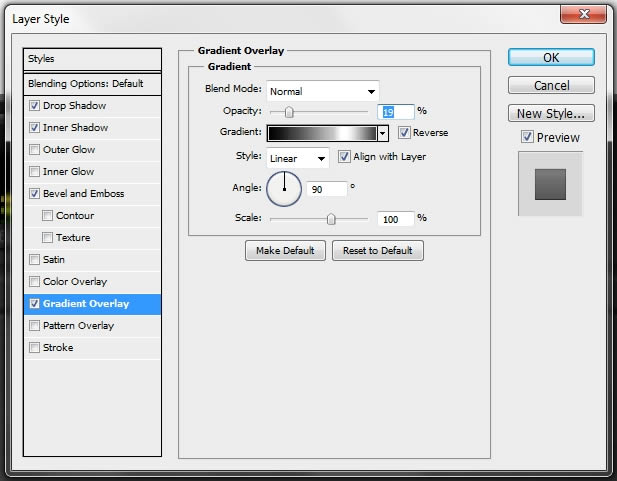The width and height of the screenshot is (617, 481).
Task: Select the Contour sub-item label
Action: pyautogui.click(x=75, y=216)
